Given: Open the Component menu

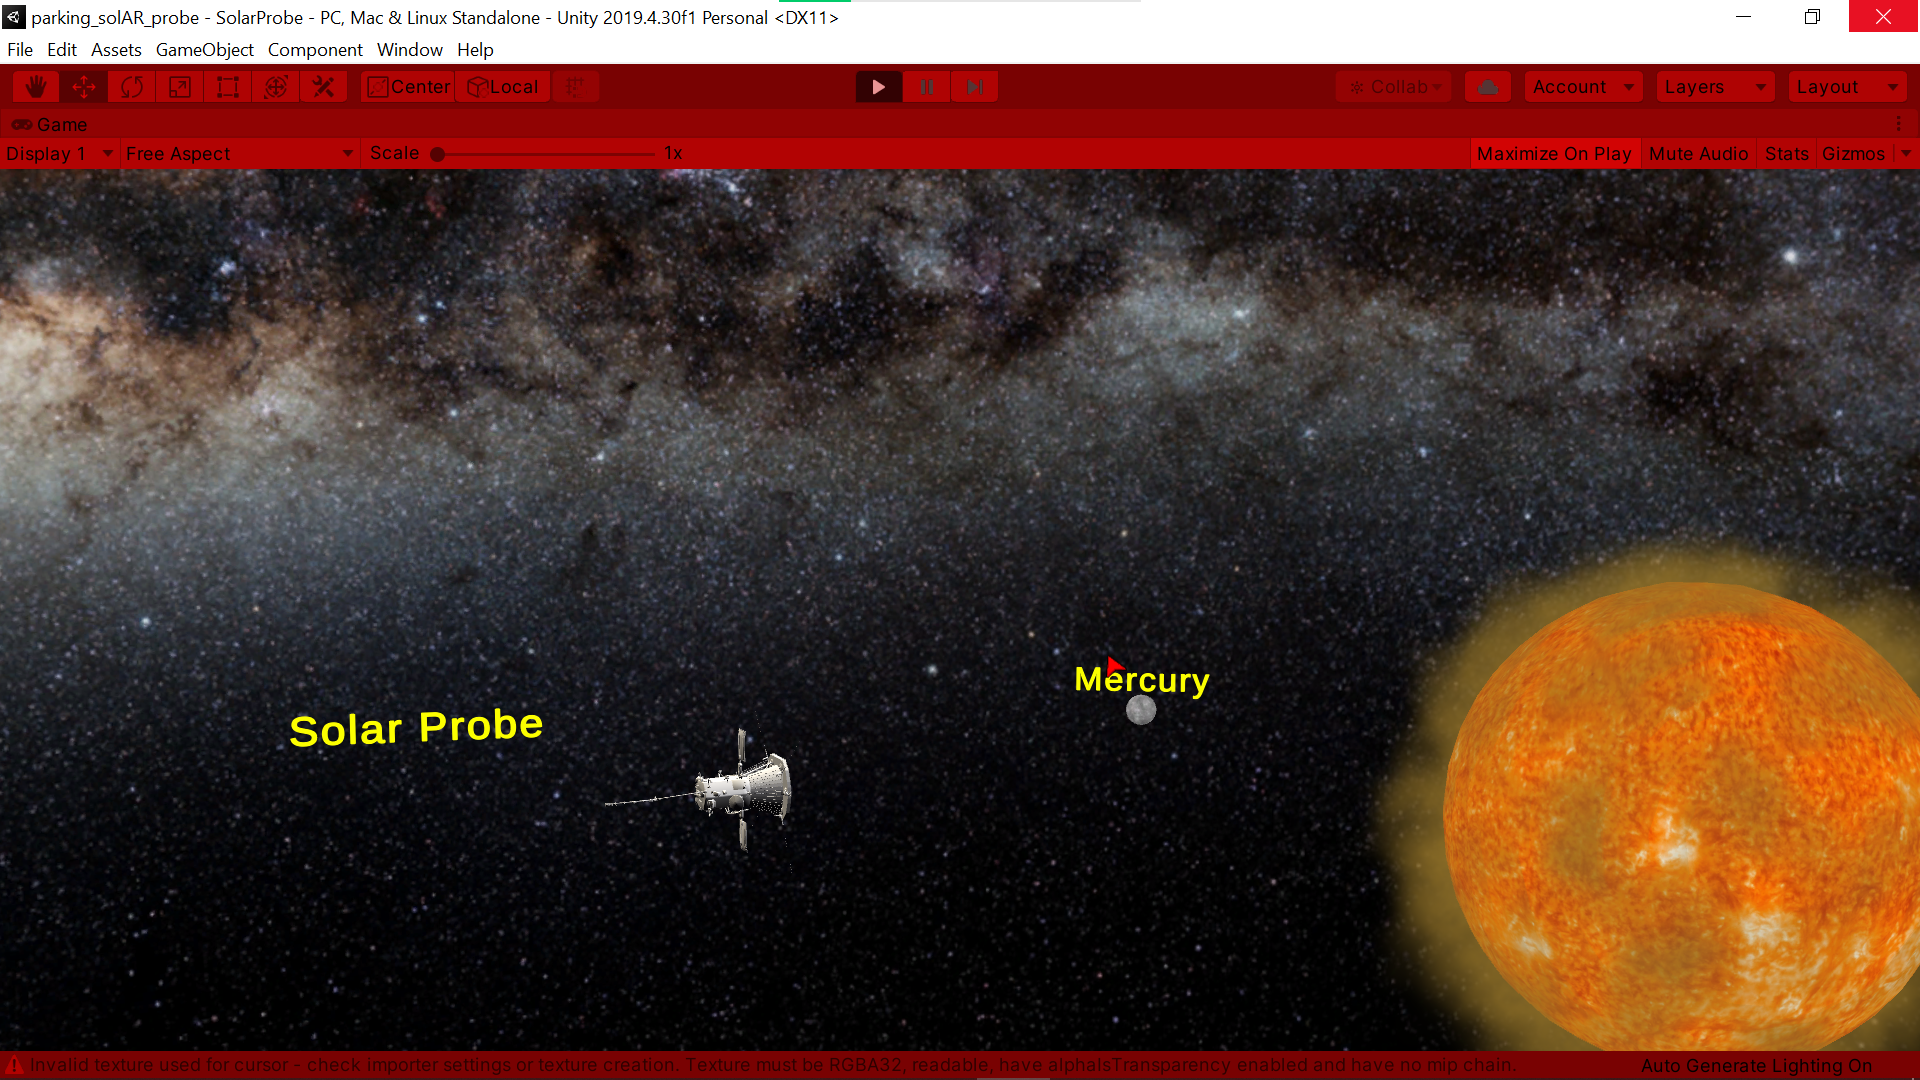Looking at the screenshot, I should tap(315, 50).
